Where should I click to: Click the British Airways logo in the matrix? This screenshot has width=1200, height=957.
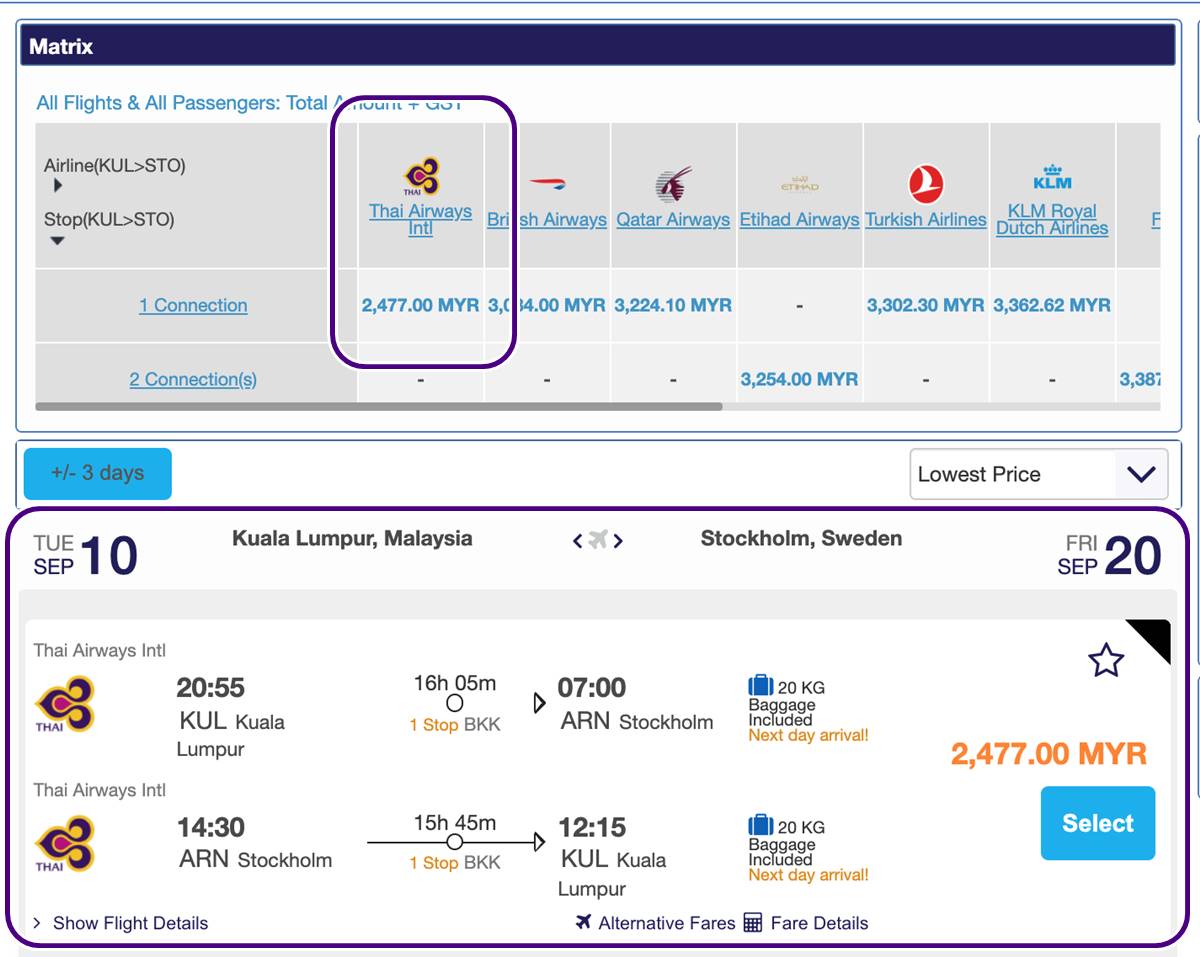(x=547, y=184)
